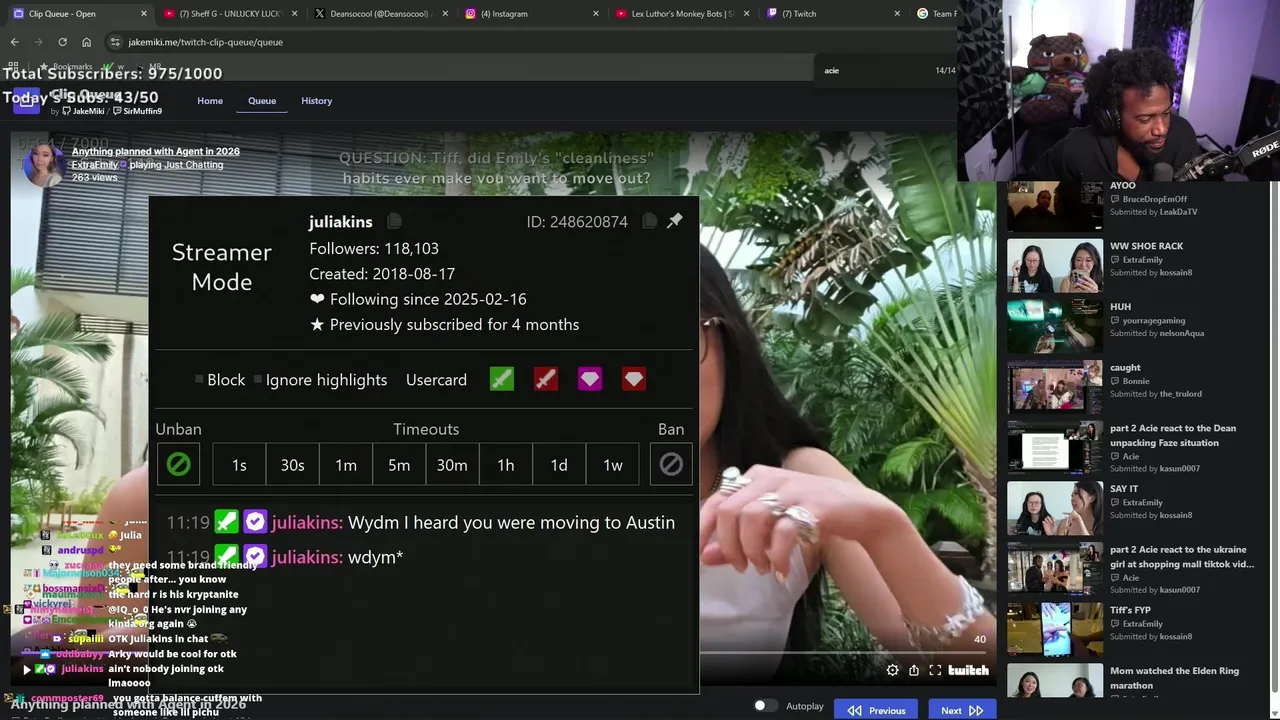This screenshot has width=1280, height=720.
Task: Select Mom watched the Elden Ring clip
Action: click(1054, 681)
